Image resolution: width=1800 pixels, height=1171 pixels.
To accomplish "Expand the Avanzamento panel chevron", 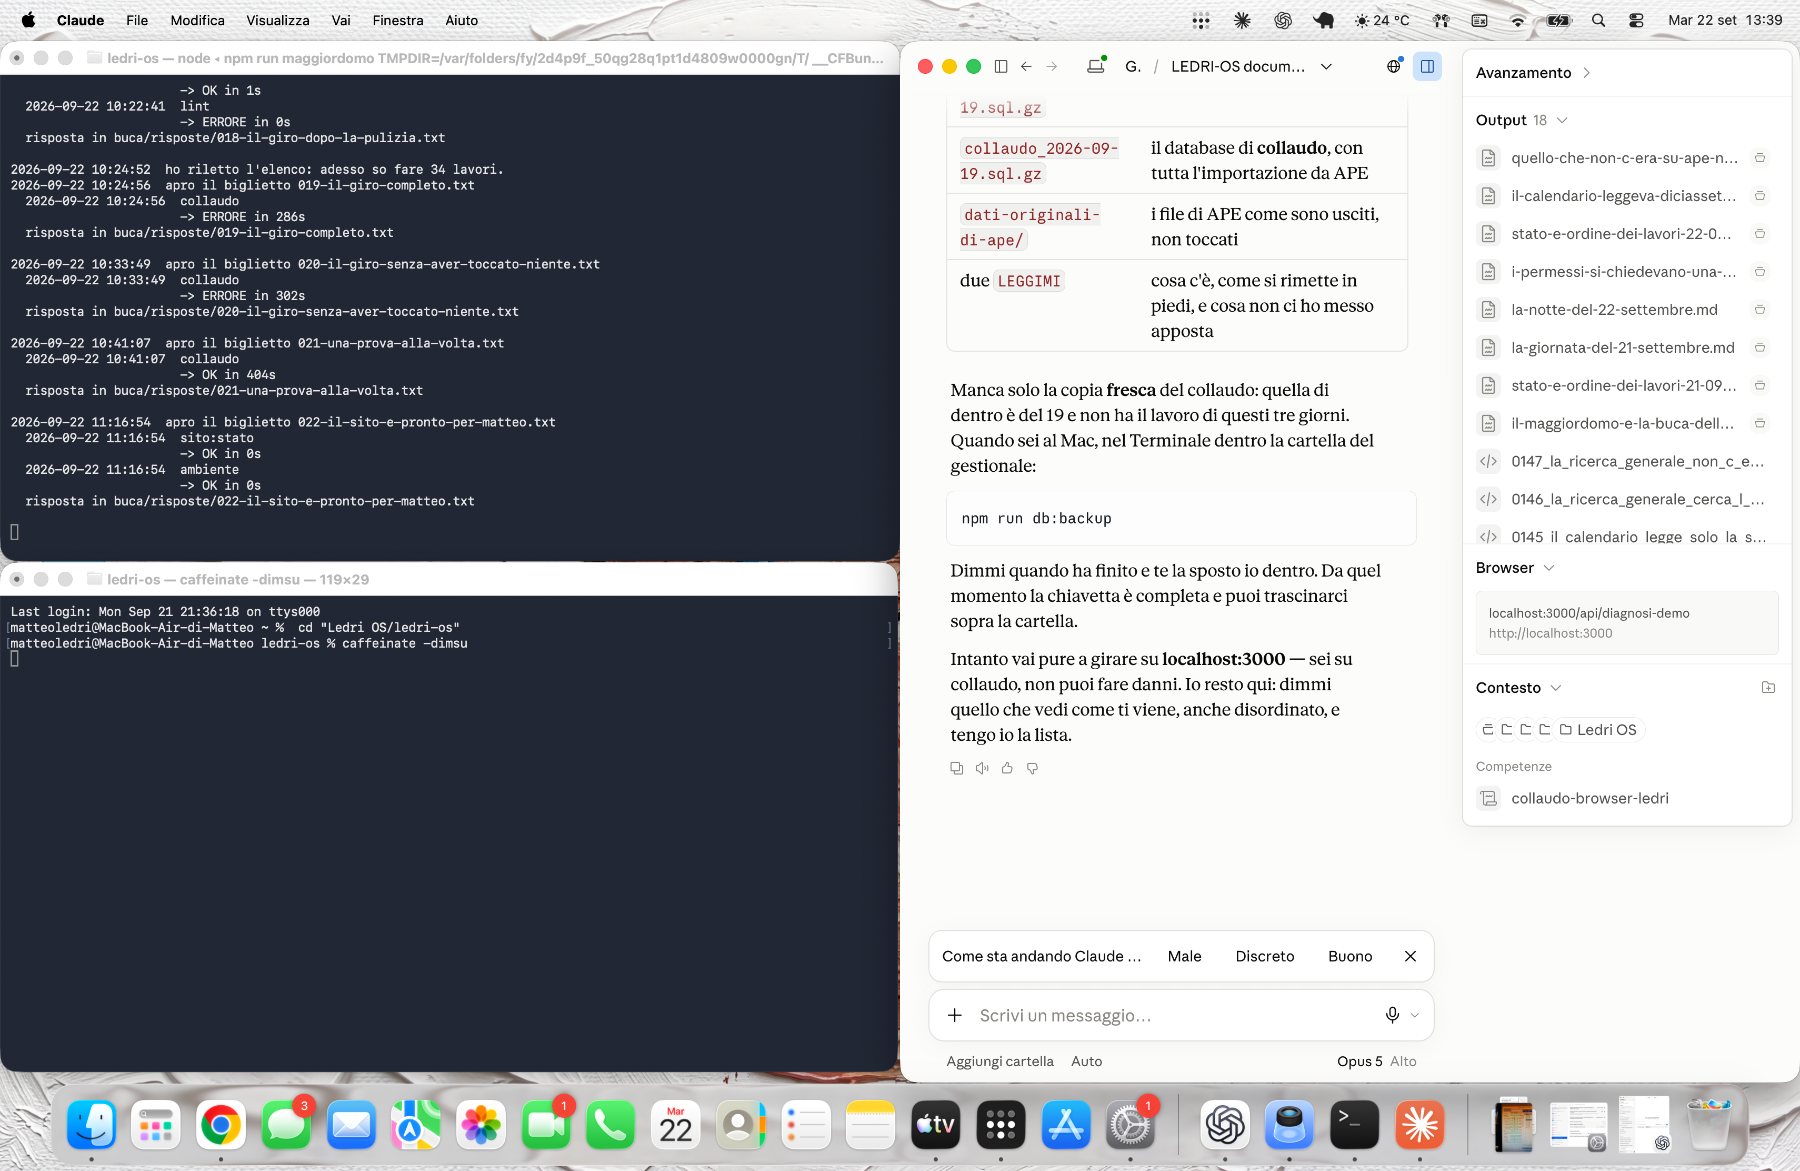I will (x=1587, y=73).
